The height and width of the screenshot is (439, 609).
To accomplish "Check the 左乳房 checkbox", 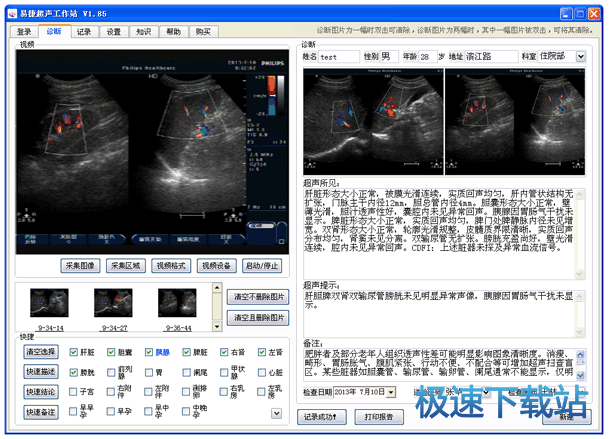I will tap(261, 392).
